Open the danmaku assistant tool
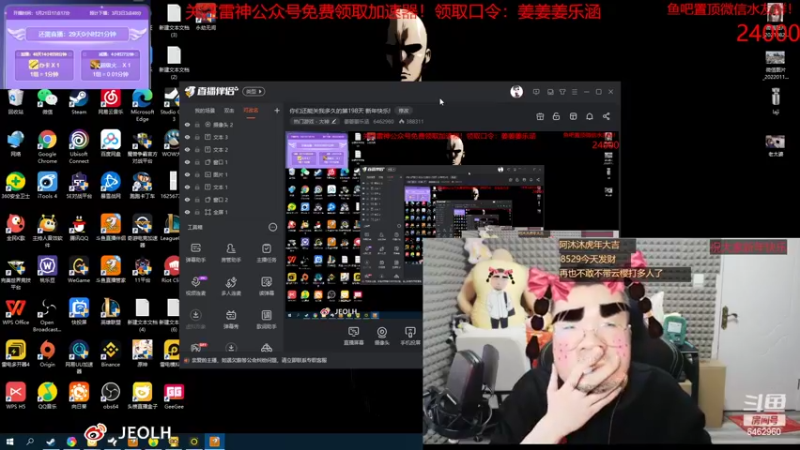 point(195,253)
